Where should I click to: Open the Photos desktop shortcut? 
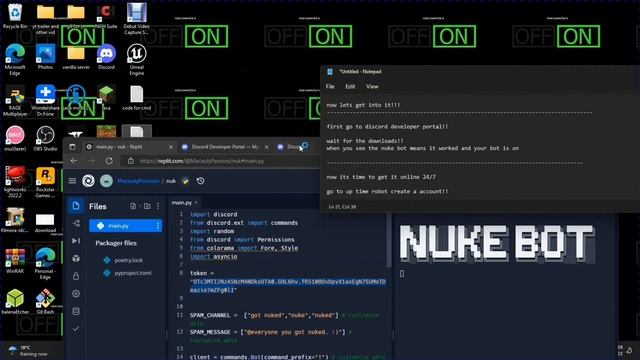45,57
